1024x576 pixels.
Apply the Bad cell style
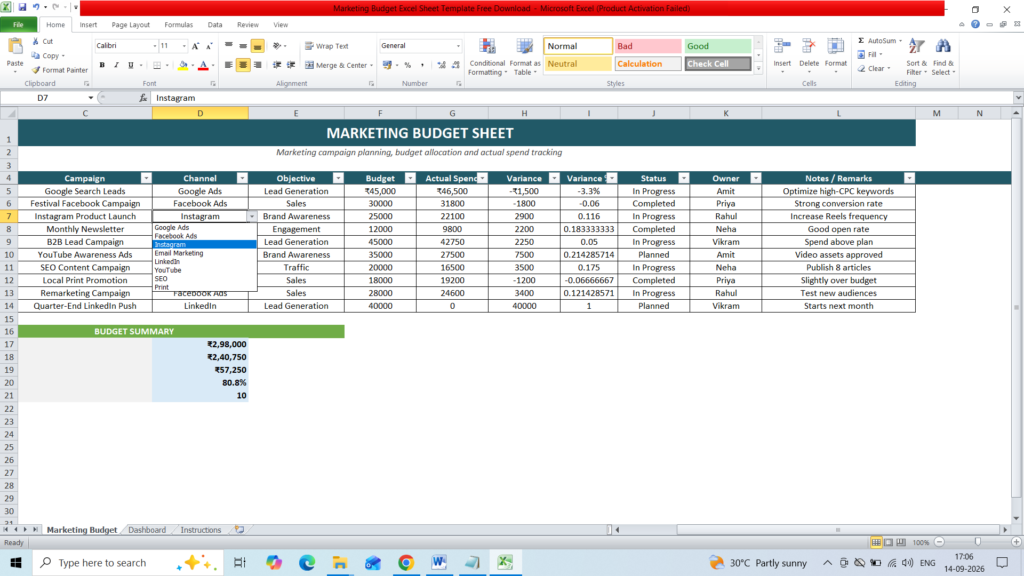point(648,46)
